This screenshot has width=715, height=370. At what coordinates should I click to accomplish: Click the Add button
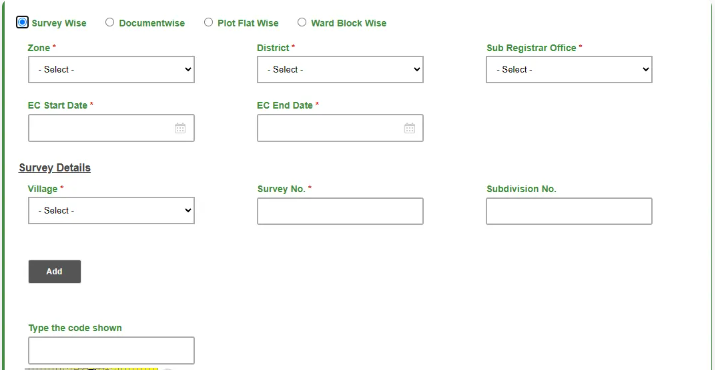point(55,271)
